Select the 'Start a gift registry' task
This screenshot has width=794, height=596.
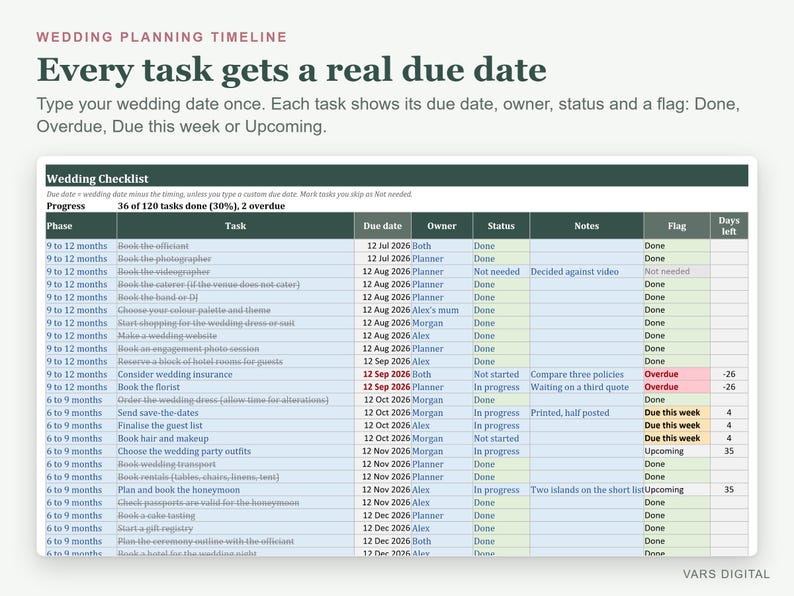tap(235, 528)
